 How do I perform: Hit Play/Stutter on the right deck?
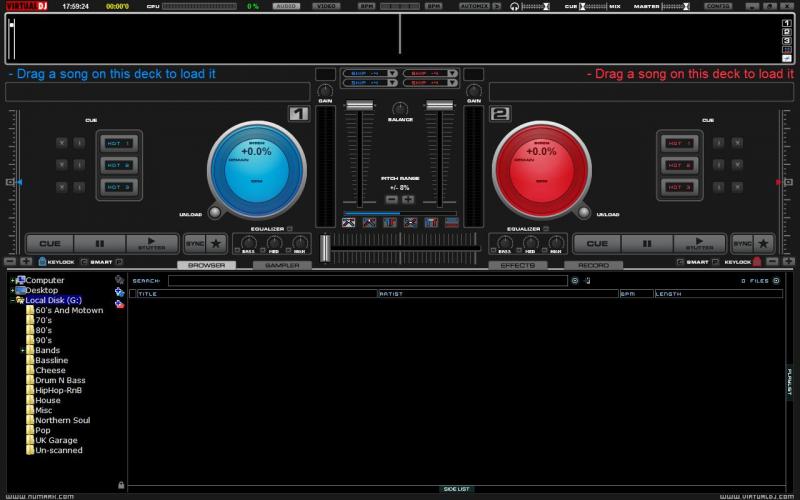pos(699,244)
